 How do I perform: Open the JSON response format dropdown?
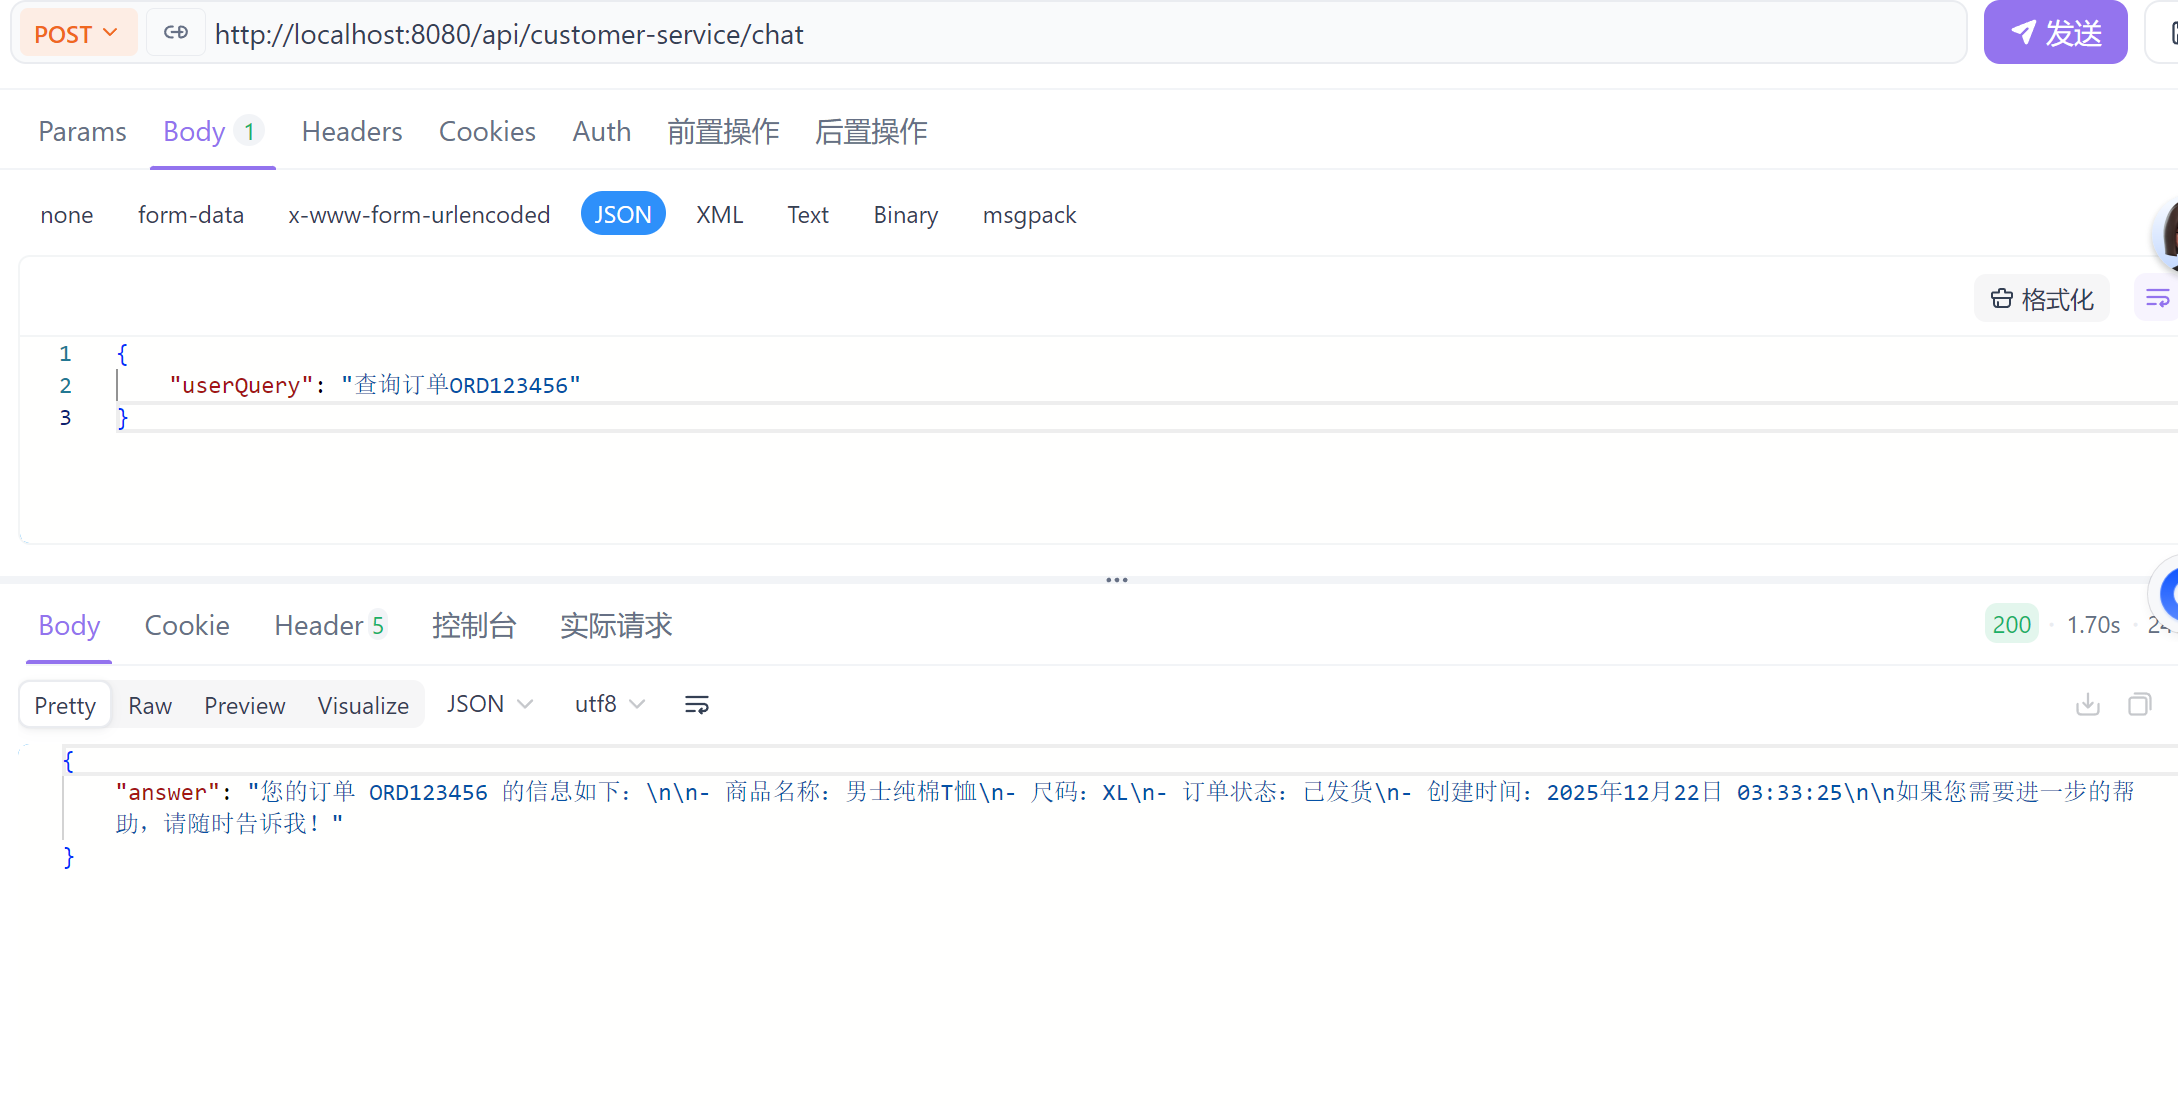(490, 703)
